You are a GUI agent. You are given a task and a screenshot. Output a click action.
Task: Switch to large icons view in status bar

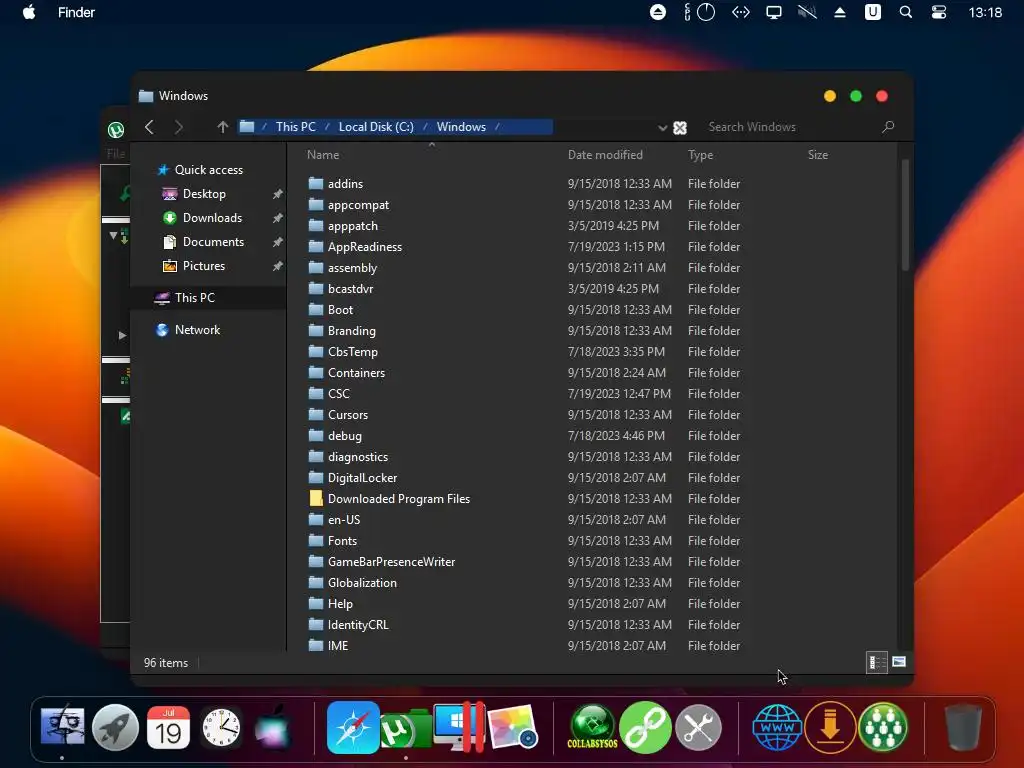pyautogui.click(x=899, y=662)
